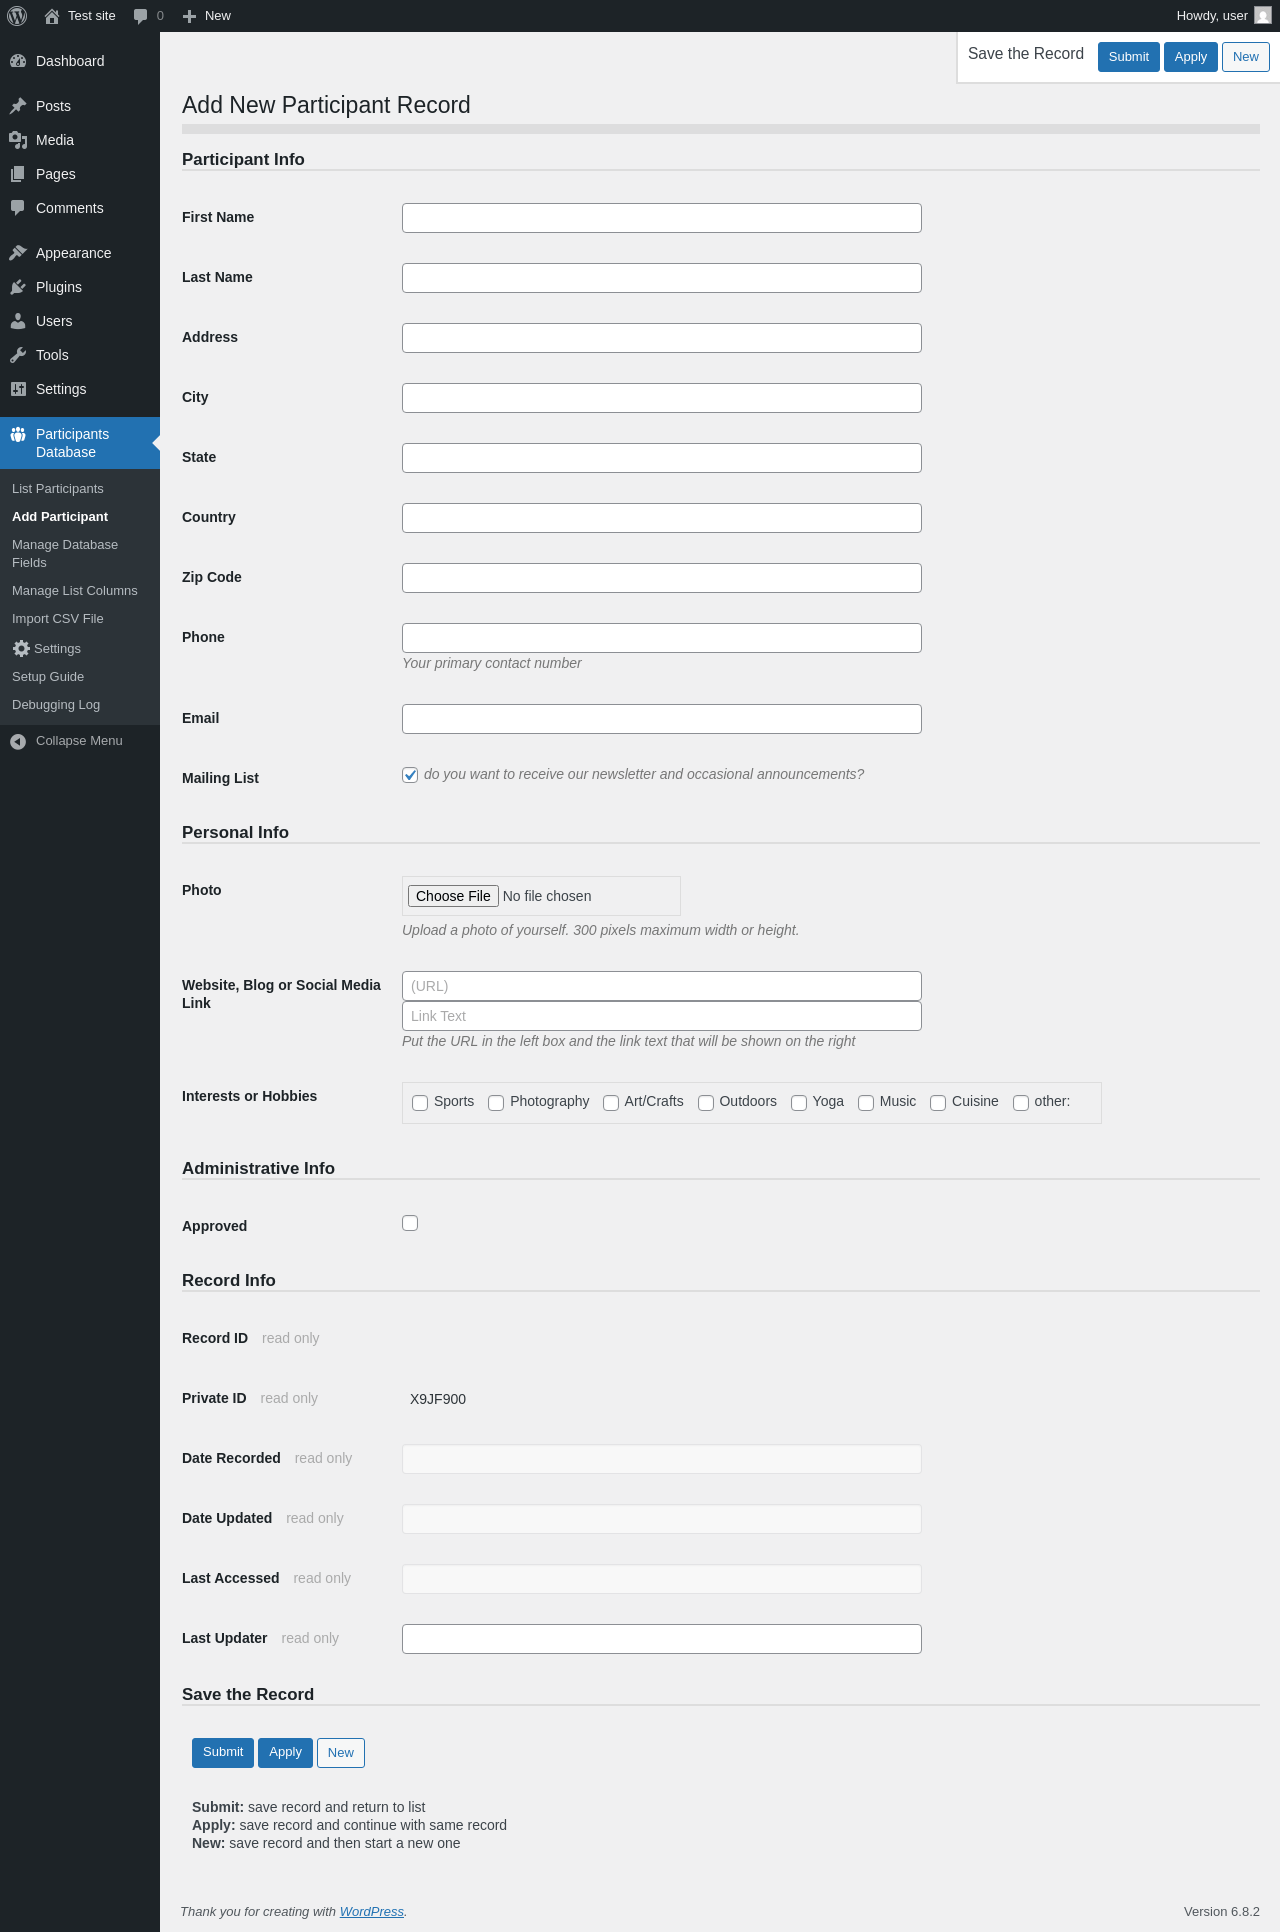Image resolution: width=1280 pixels, height=1932 pixels.
Task: Enable the Yoga hobby checkbox
Action: click(x=799, y=1103)
